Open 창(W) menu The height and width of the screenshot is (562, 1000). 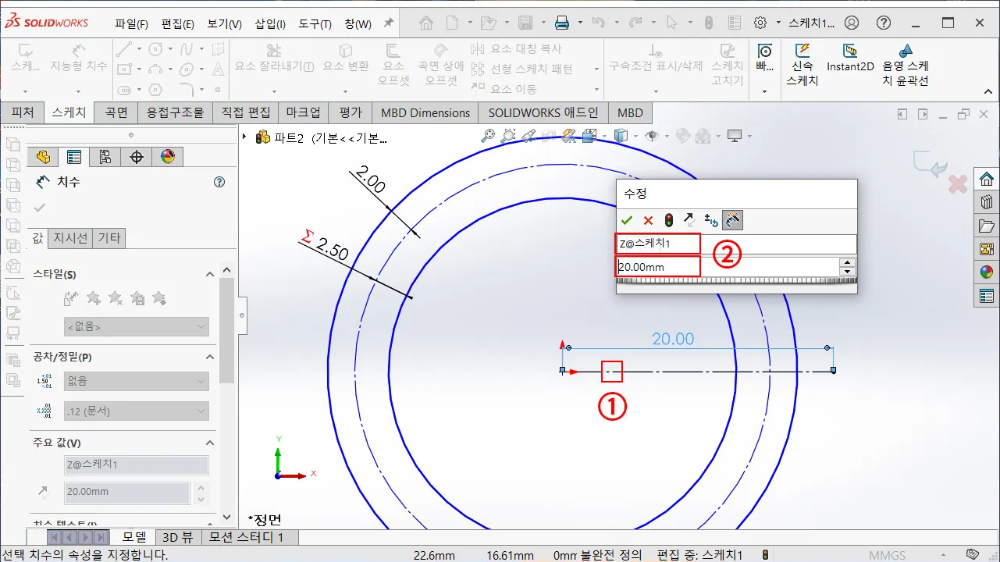pos(358,24)
